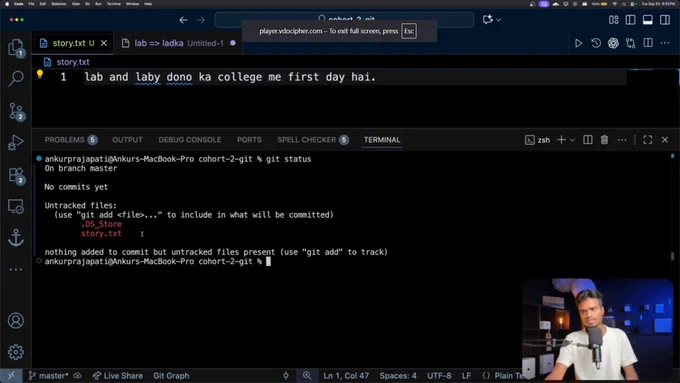This screenshot has height=383, width=680.
Task: Split the editor to the right
Action: pyautogui.click(x=648, y=43)
